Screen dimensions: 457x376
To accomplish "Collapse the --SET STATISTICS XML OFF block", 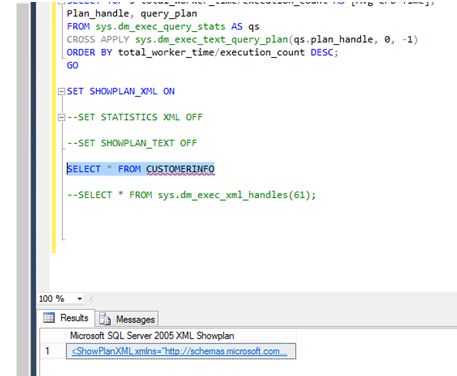I will (61, 117).
